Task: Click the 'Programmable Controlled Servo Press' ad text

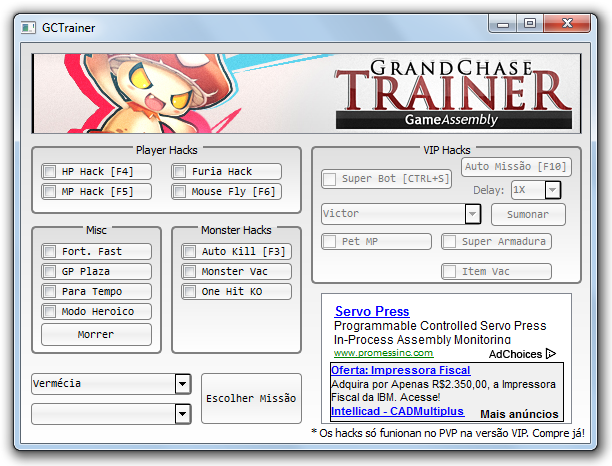Action: point(440,325)
